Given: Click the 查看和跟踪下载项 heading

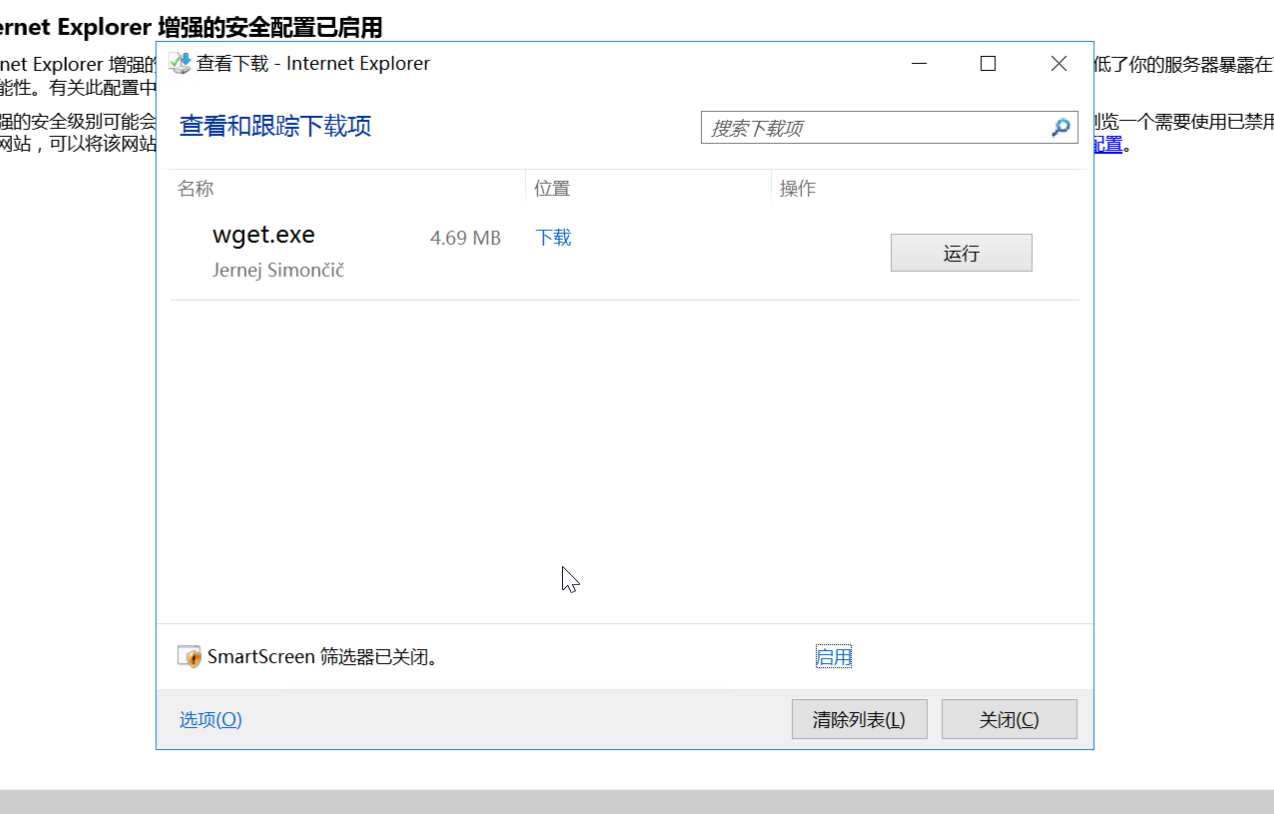Looking at the screenshot, I should click(275, 126).
